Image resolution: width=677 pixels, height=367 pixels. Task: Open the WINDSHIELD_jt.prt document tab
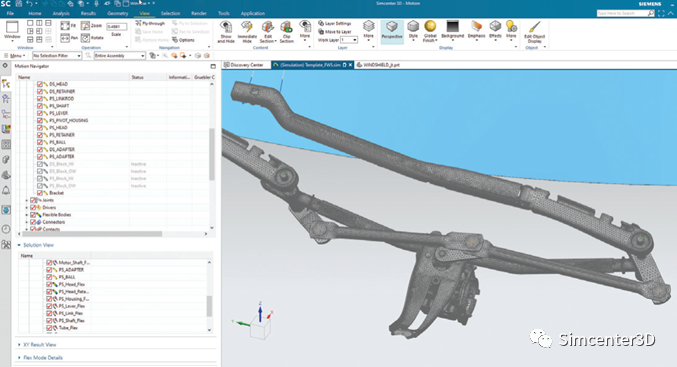[x=378, y=65]
